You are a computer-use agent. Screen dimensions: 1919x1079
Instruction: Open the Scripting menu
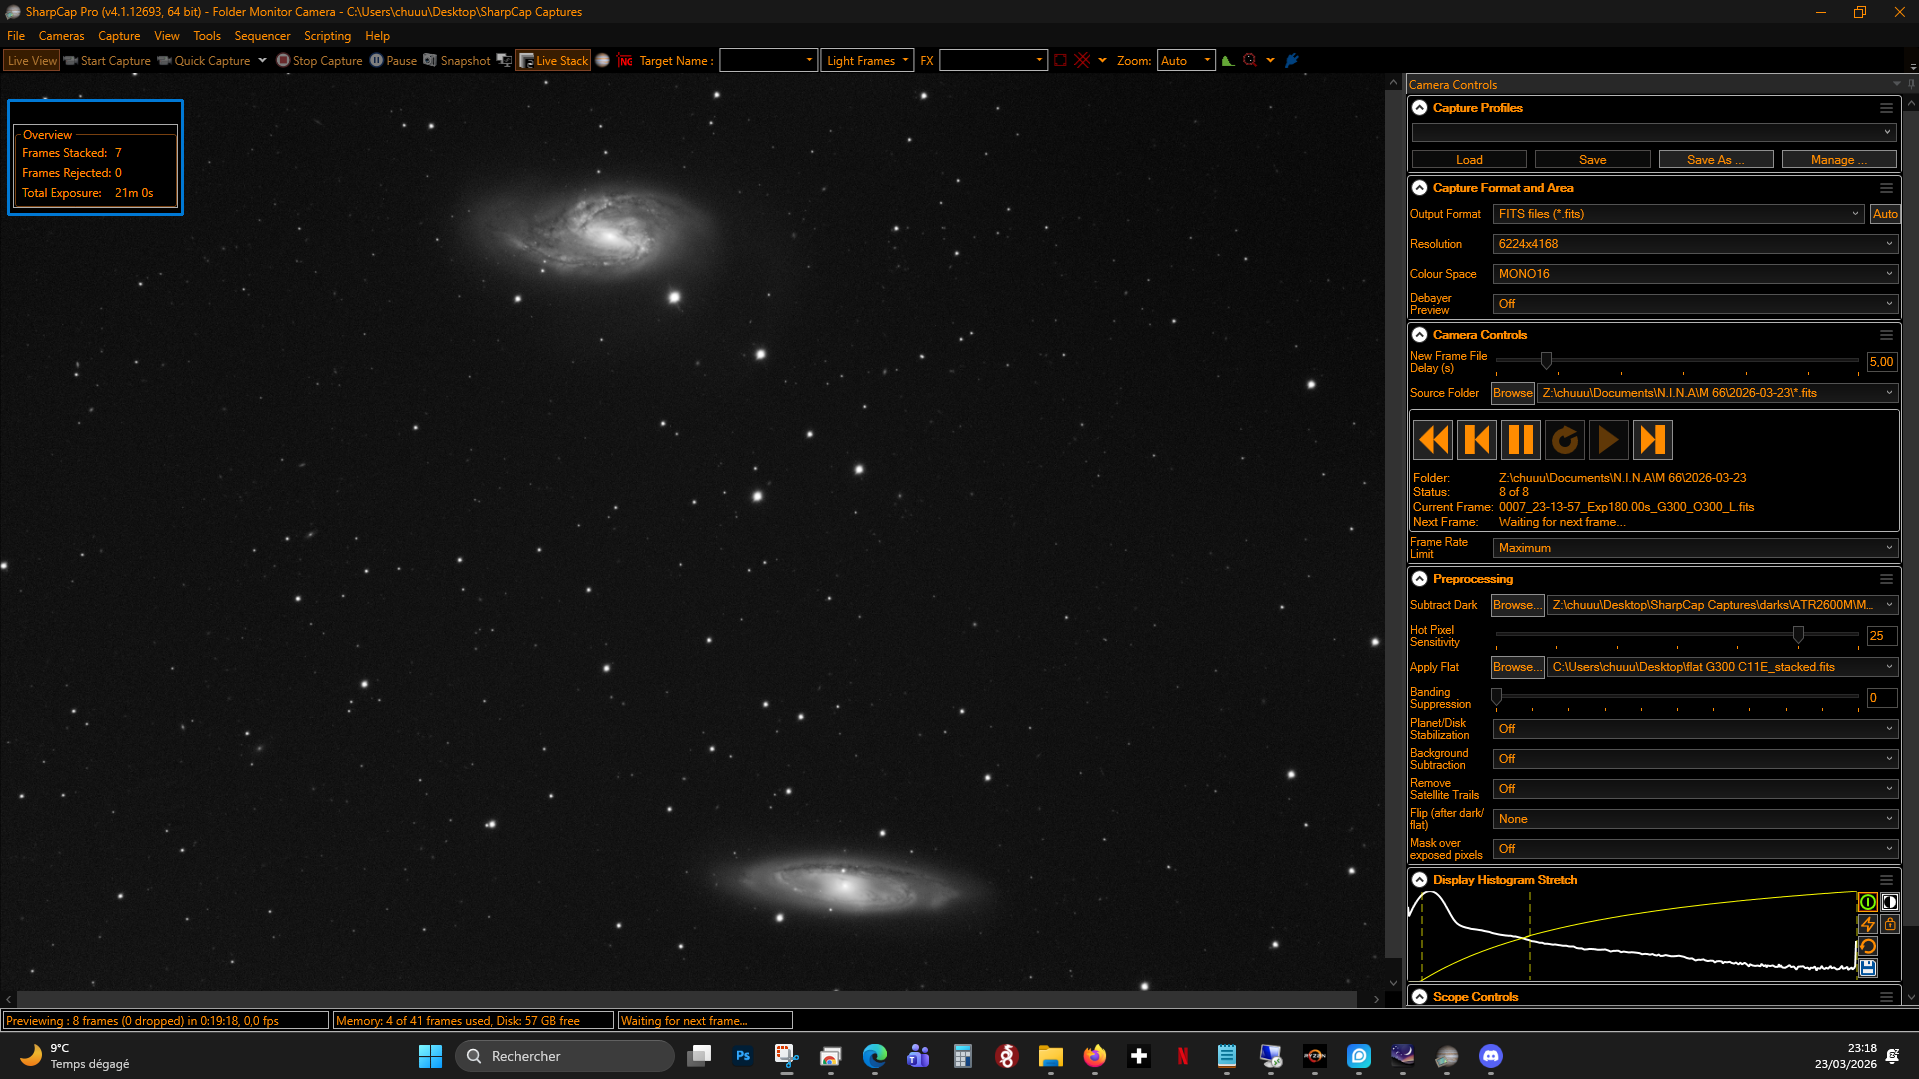[327, 36]
